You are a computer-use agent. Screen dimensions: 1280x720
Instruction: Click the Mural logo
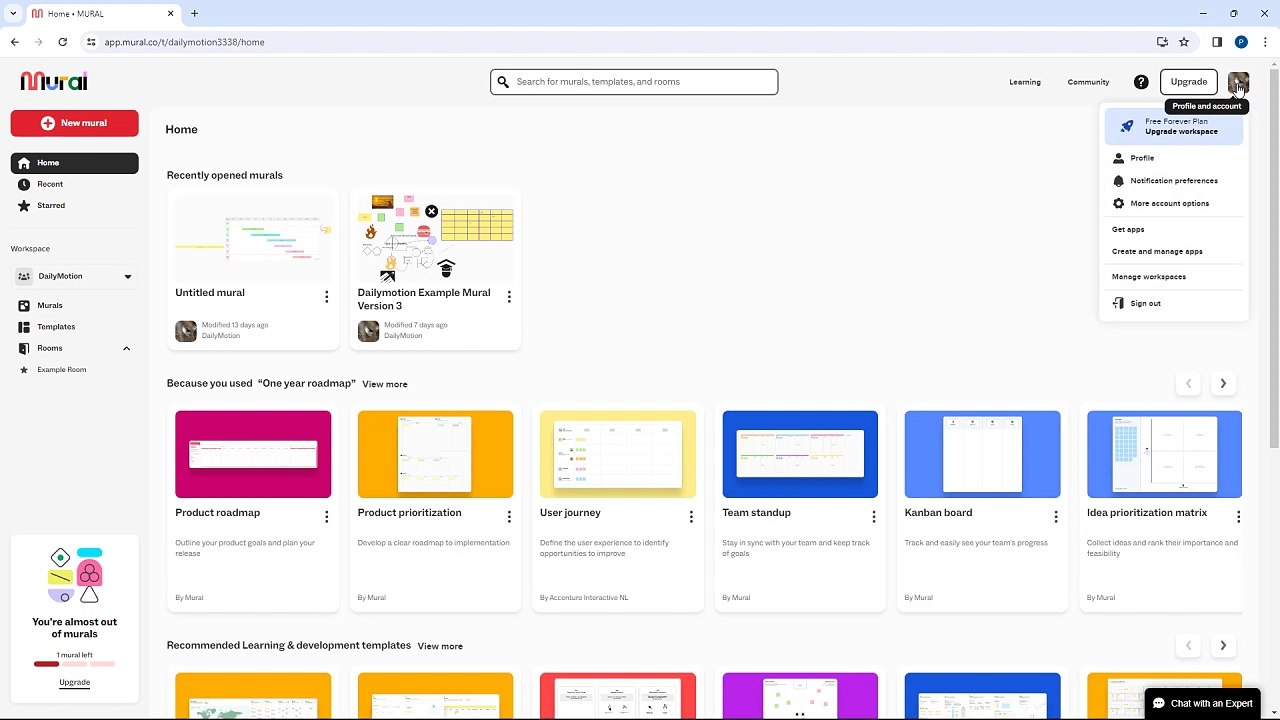(x=54, y=81)
